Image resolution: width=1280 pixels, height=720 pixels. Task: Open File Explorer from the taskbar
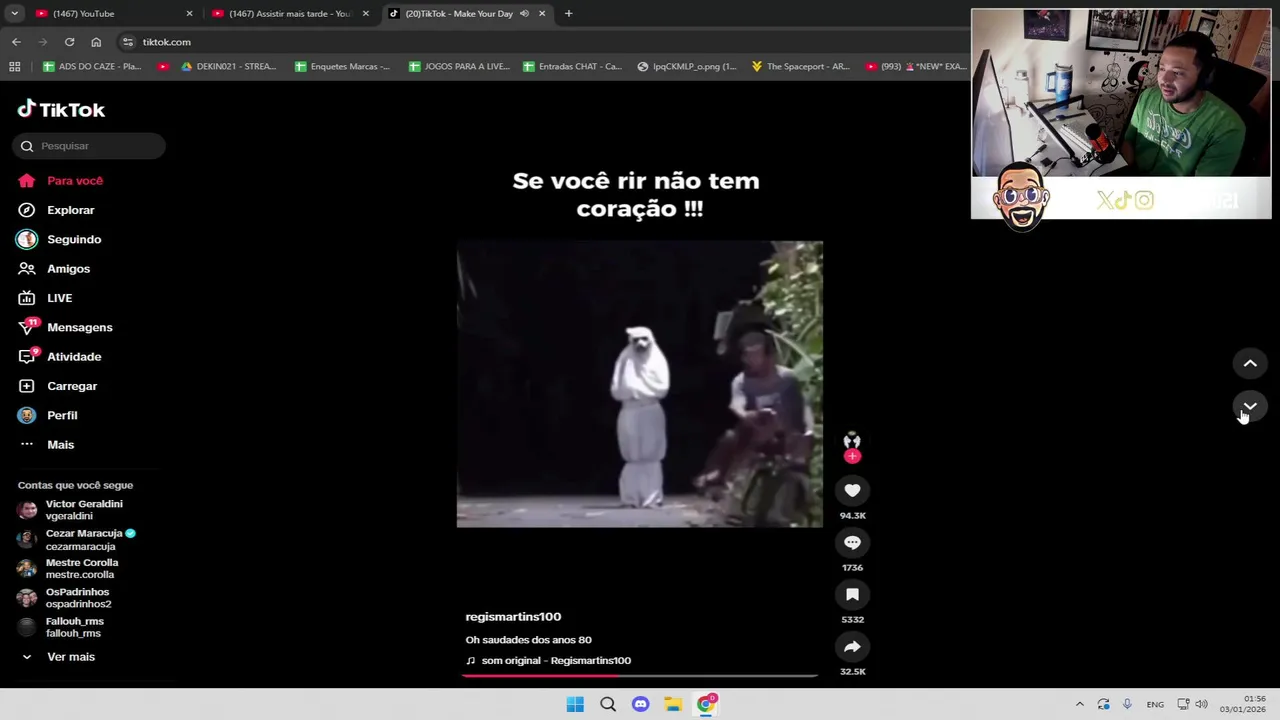[673, 705]
